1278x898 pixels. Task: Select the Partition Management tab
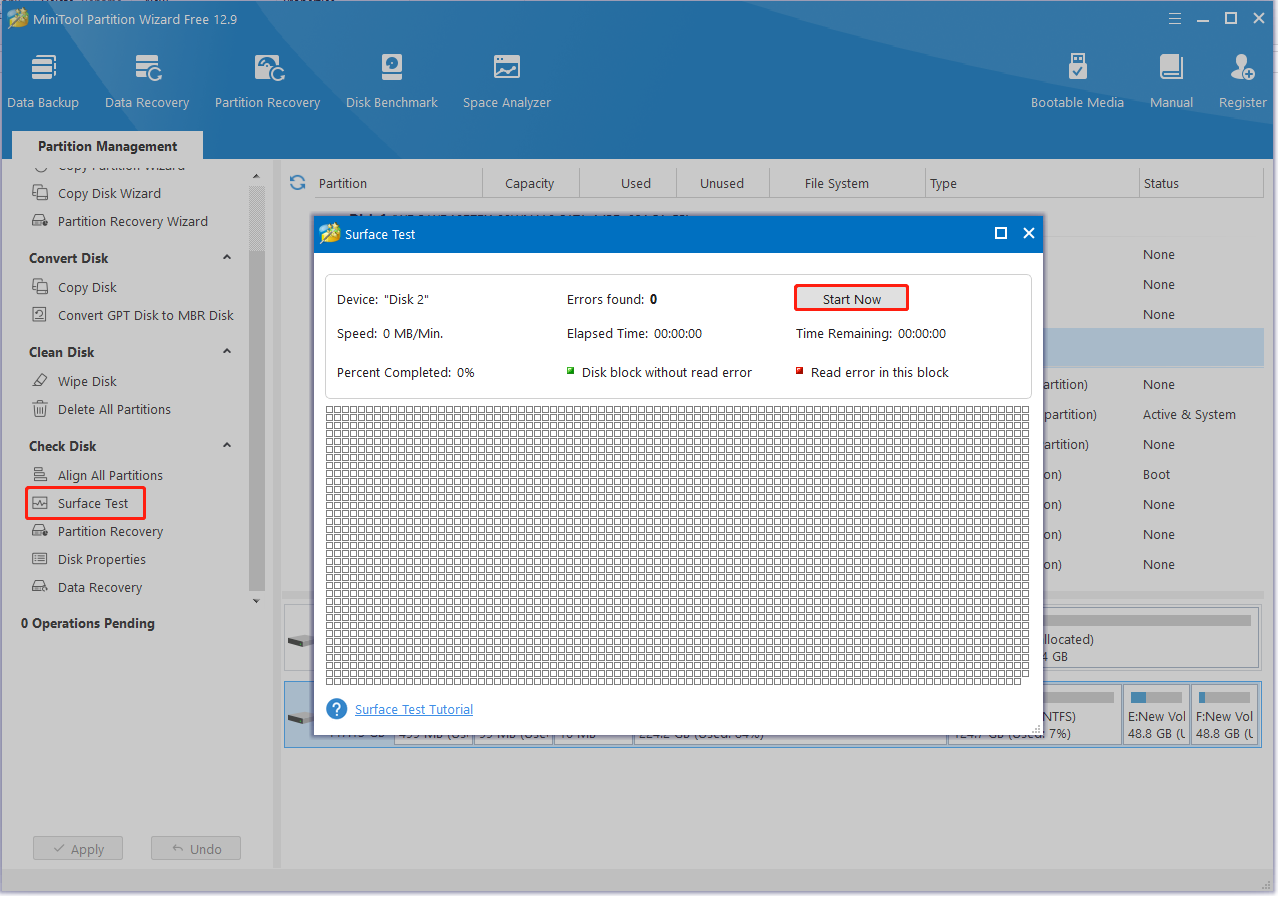click(108, 146)
